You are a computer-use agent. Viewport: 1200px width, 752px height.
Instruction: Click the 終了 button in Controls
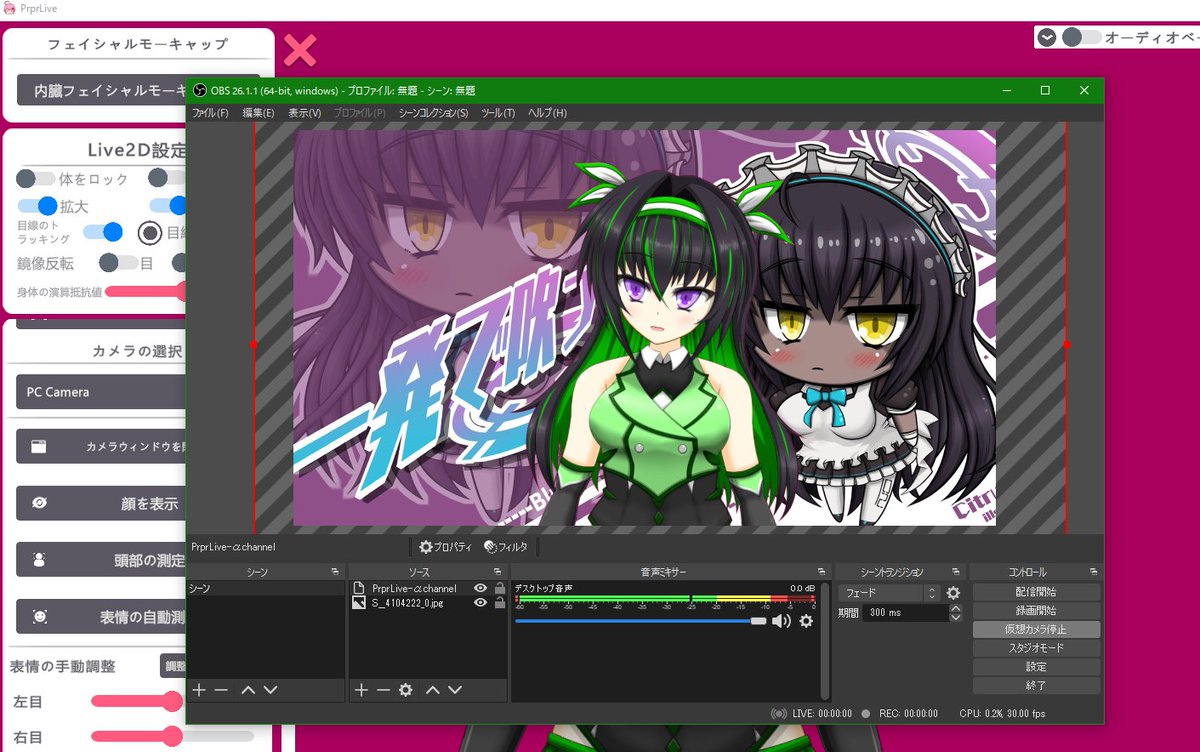pos(1036,686)
